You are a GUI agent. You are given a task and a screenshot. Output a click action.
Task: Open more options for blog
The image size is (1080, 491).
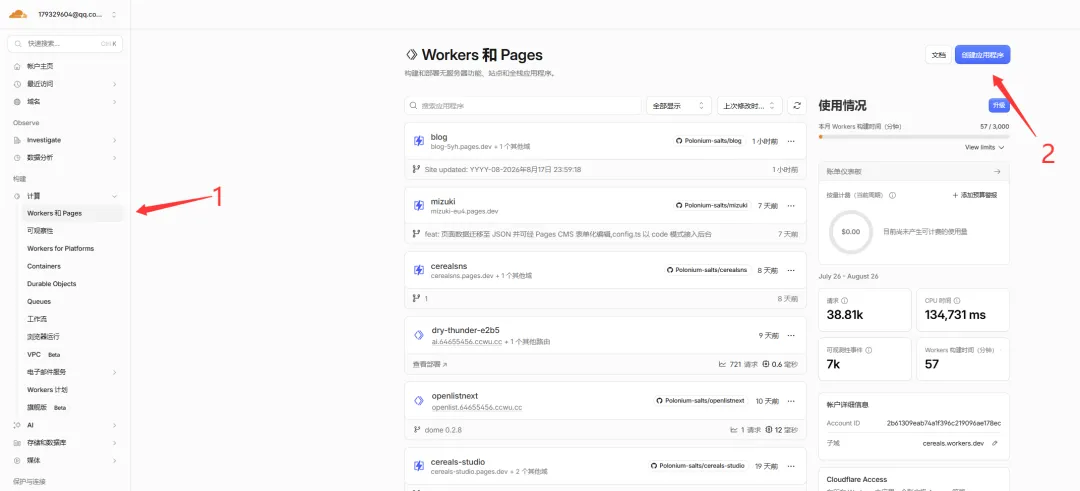pos(791,140)
